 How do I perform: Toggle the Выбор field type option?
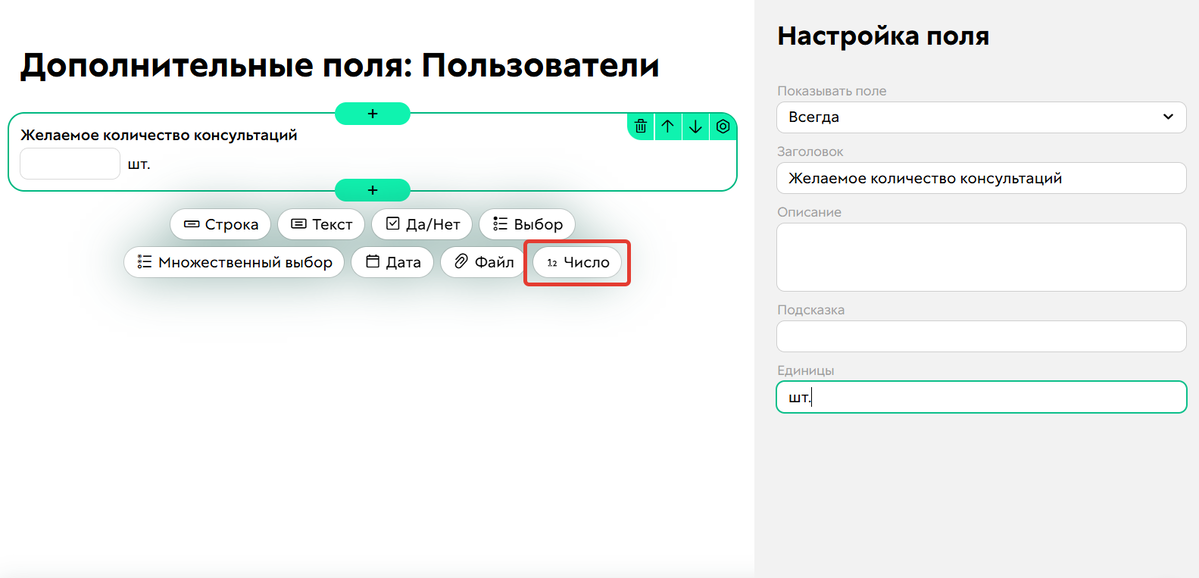[526, 224]
